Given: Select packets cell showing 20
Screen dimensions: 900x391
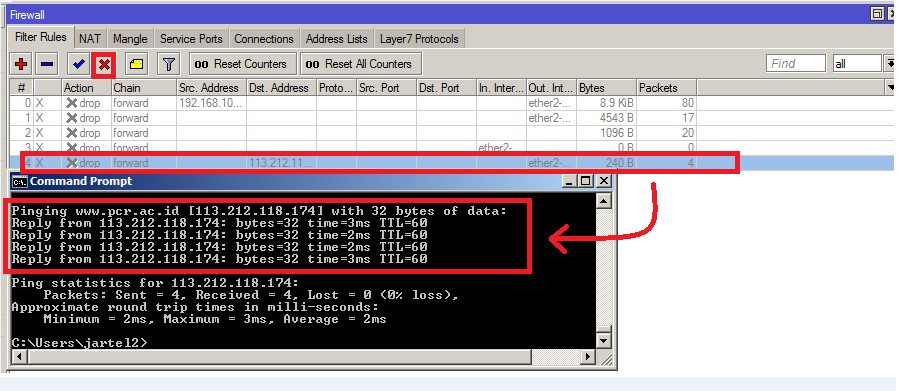Looking at the screenshot, I should pos(666,133).
